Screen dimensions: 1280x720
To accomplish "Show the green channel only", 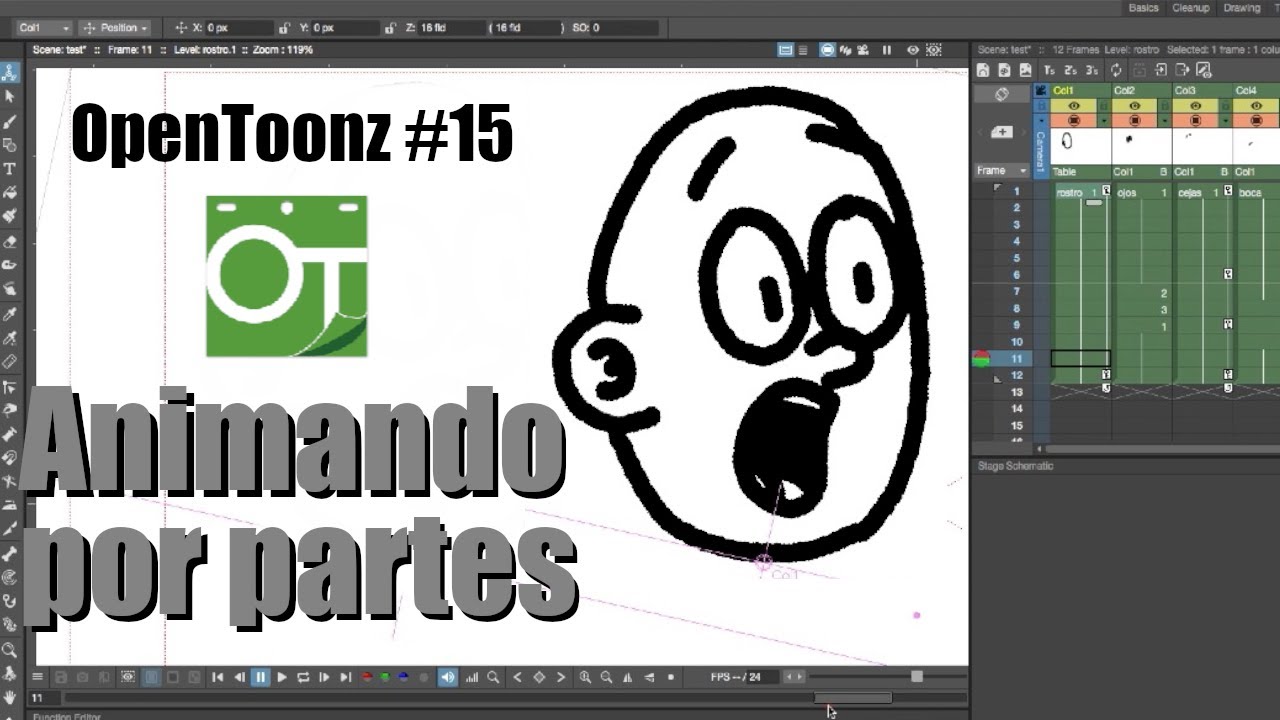I will 385,677.
